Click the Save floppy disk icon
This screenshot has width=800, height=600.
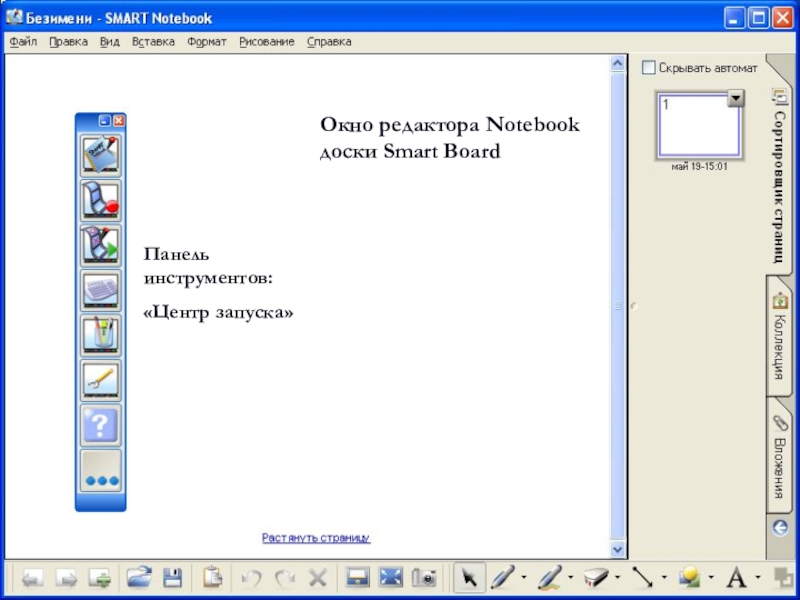coord(172,577)
